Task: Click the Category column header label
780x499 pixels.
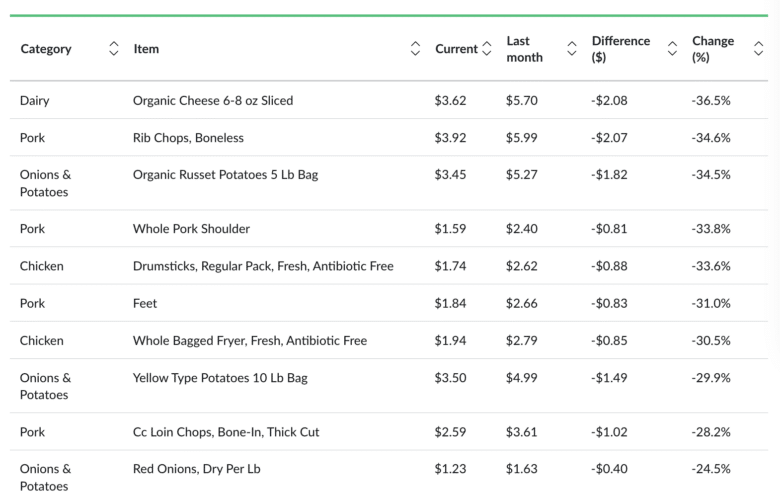Action: pos(46,49)
